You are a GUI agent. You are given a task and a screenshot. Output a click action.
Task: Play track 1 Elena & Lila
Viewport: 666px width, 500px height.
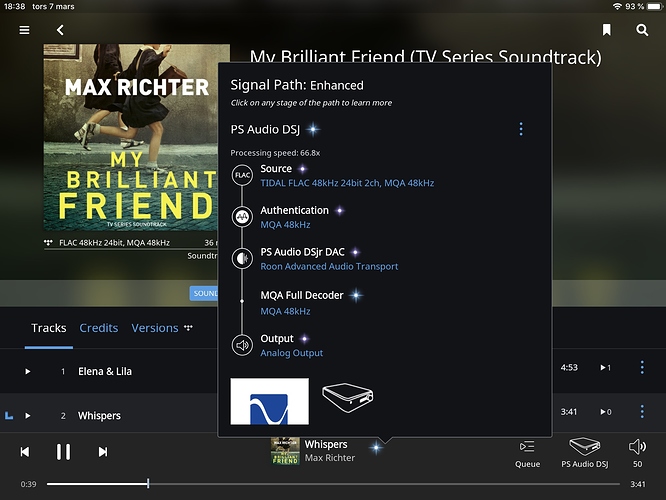coord(28,371)
